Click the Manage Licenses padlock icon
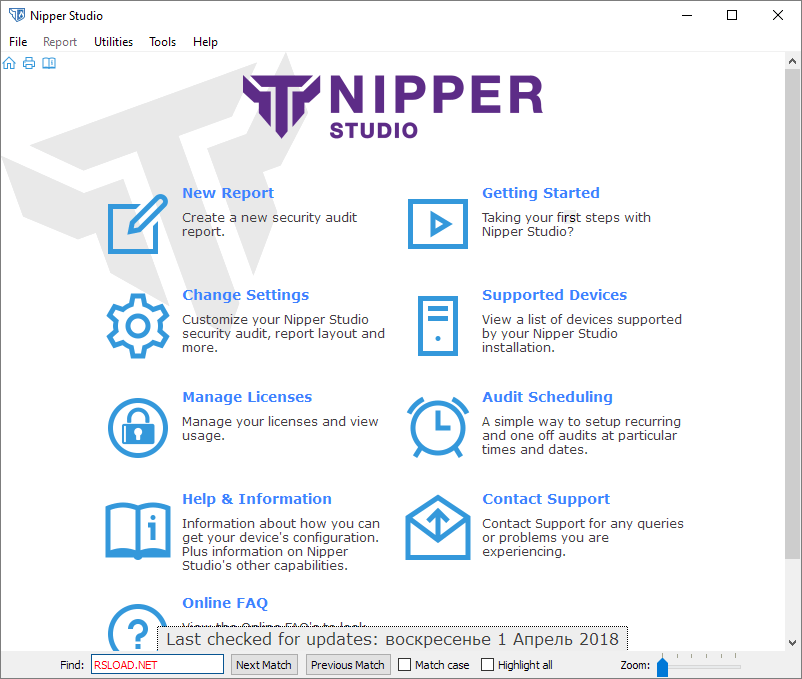Image resolution: width=802 pixels, height=679 pixels. coord(137,427)
